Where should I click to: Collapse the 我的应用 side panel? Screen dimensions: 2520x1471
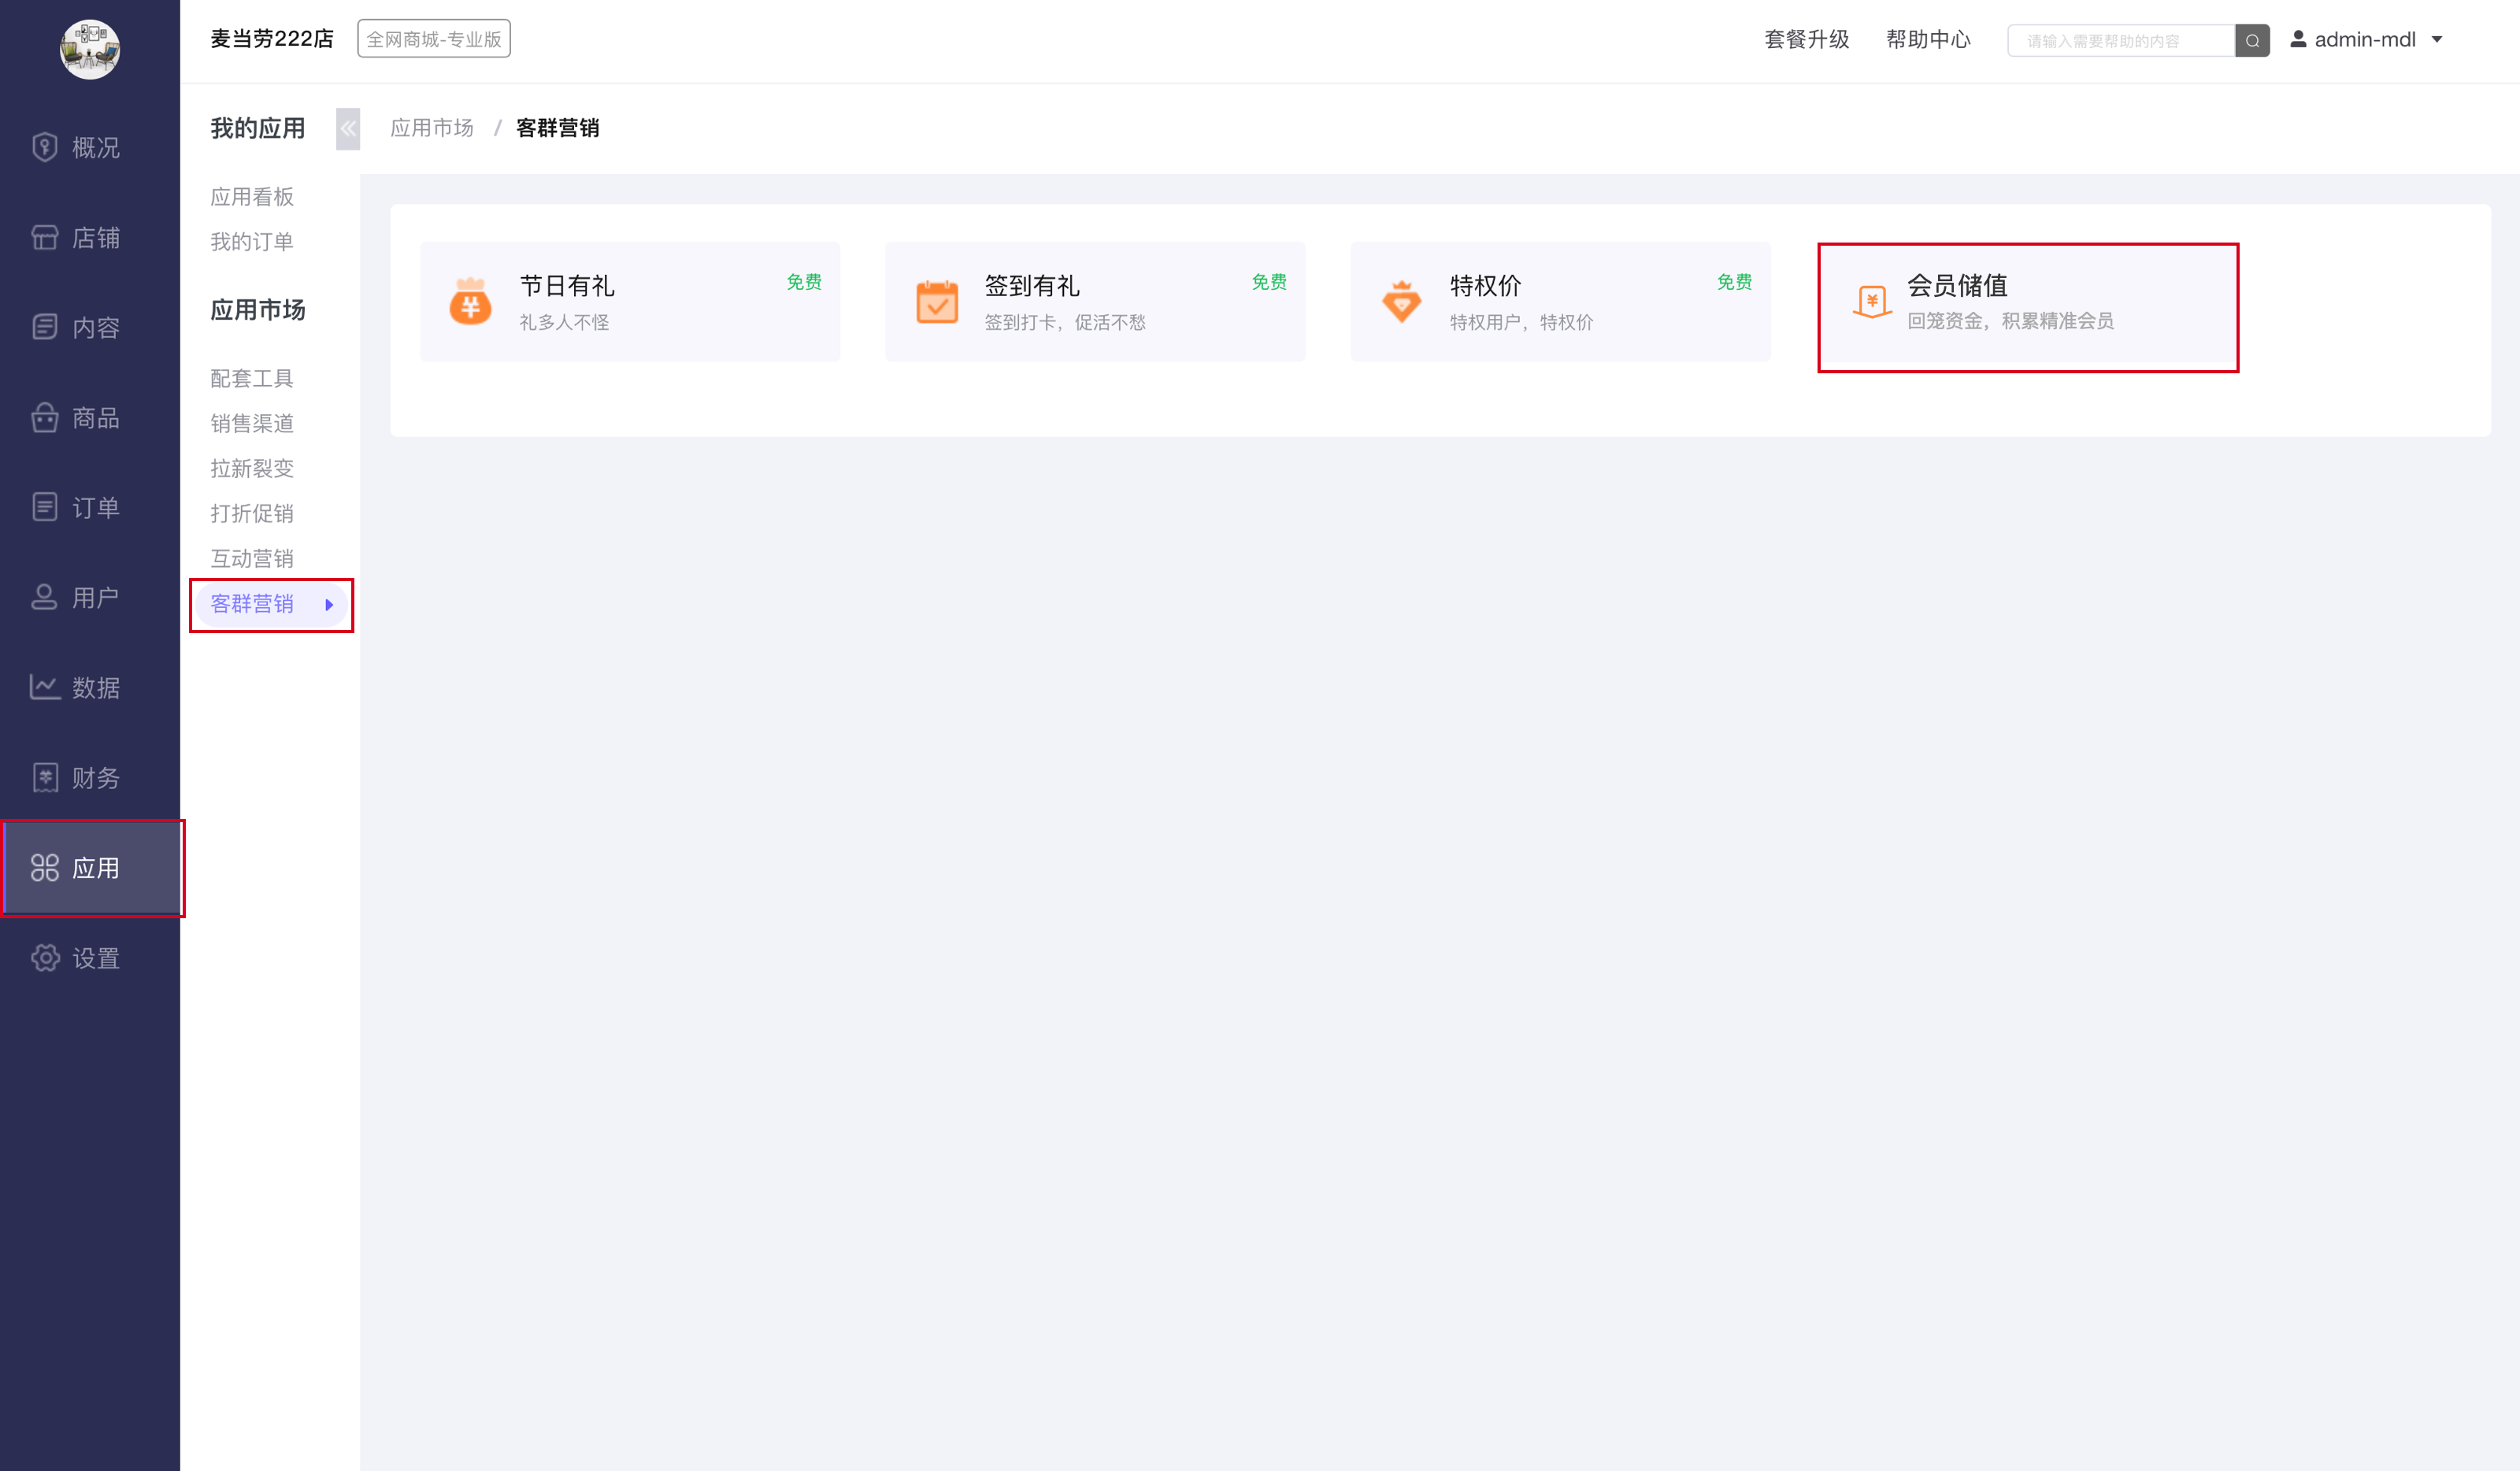click(347, 128)
